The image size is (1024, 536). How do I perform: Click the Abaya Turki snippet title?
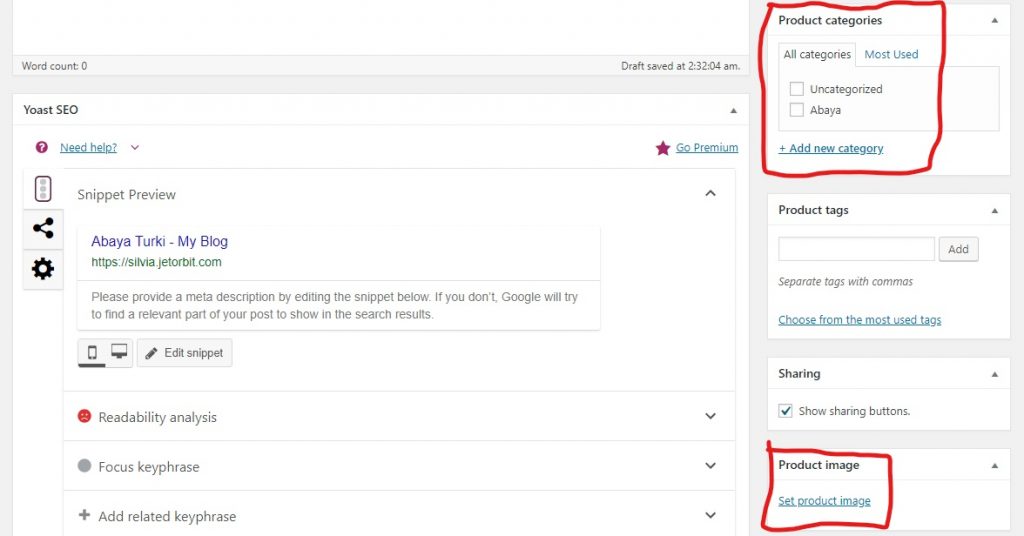click(159, 242)
